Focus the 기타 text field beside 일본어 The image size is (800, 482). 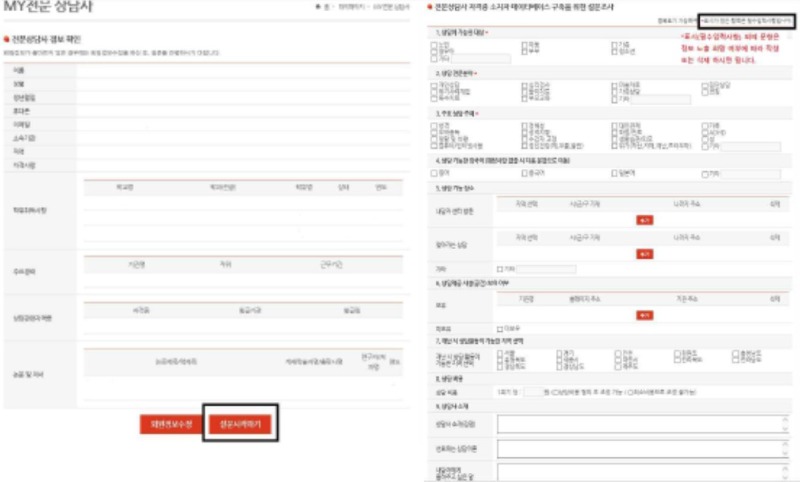[752, 172]
